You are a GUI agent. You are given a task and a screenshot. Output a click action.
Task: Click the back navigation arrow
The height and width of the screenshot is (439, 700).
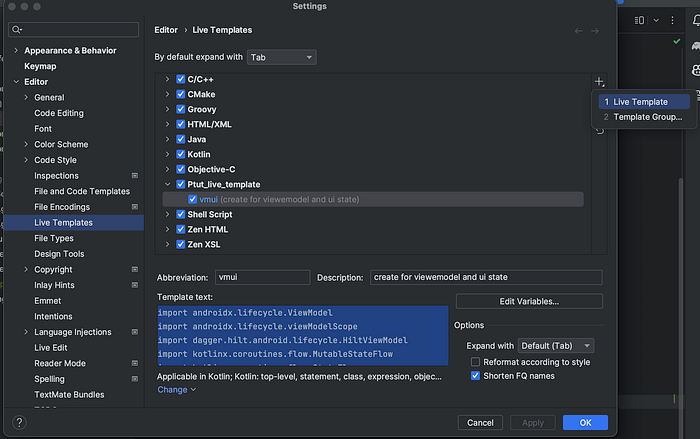point(579,31)
